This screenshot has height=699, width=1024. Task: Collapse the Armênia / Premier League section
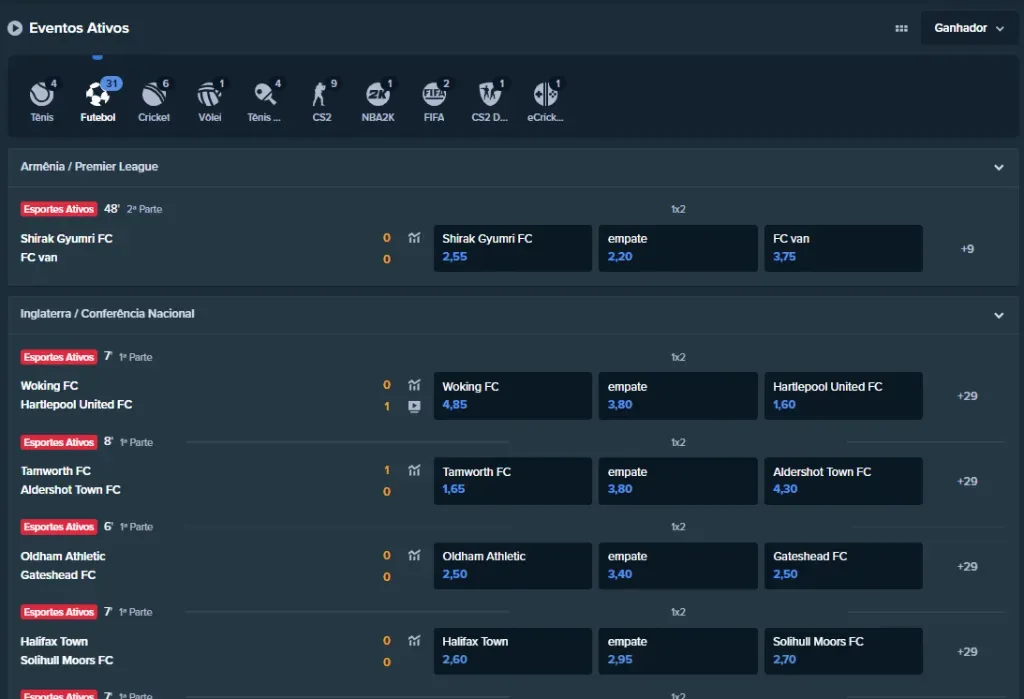click(998, 168)
